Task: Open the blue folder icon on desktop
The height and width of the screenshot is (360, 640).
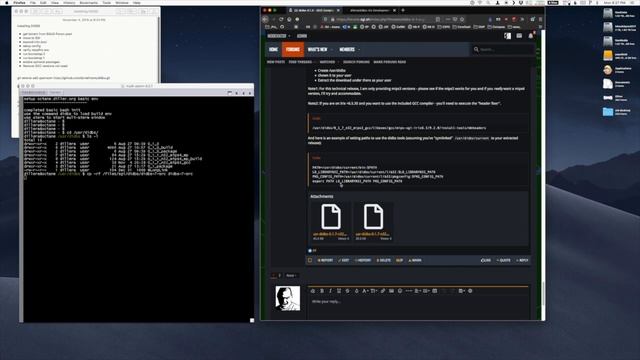Action: tap(608, 111)
